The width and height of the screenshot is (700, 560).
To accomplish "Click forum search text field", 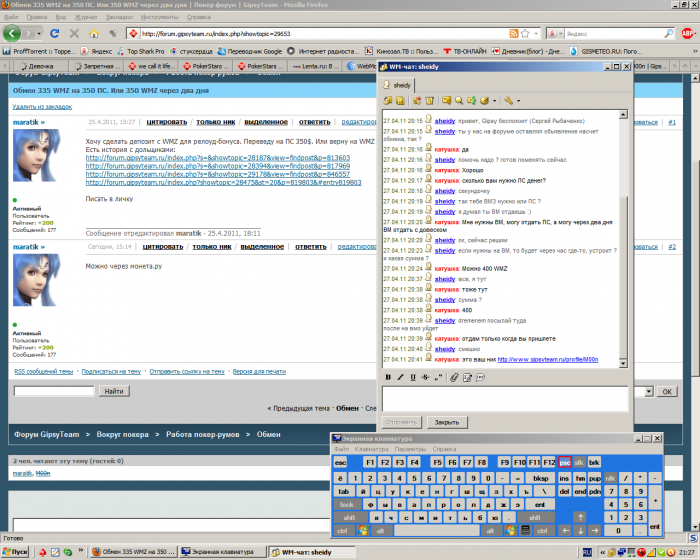I will 54,391.
